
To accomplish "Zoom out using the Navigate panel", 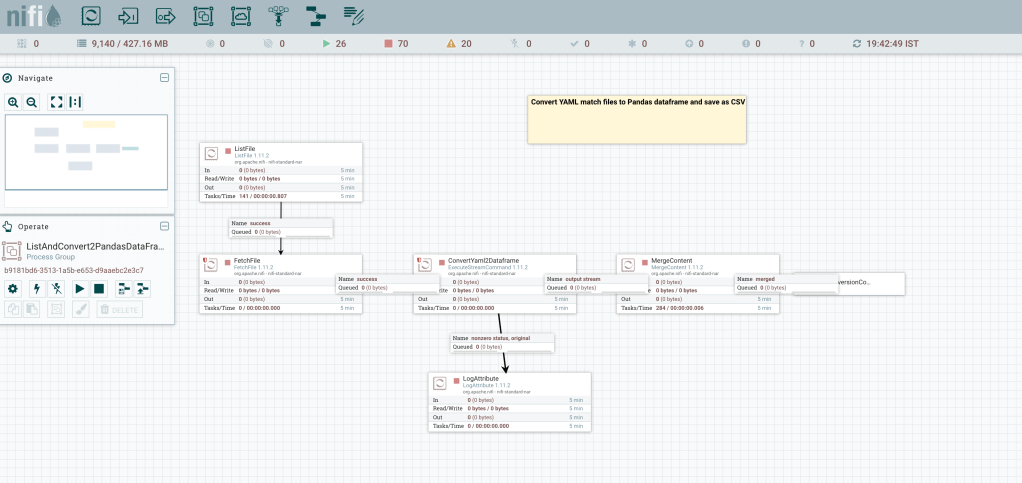I will click(31, 102).
